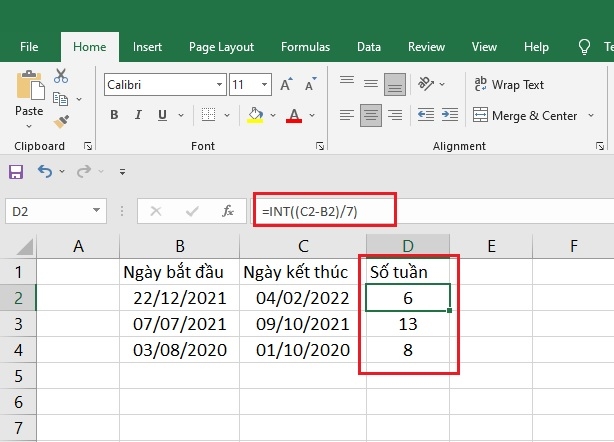Customize Quick Access Toolbar arrow
This screenshot has height=442, width=614.
[123, 171]
